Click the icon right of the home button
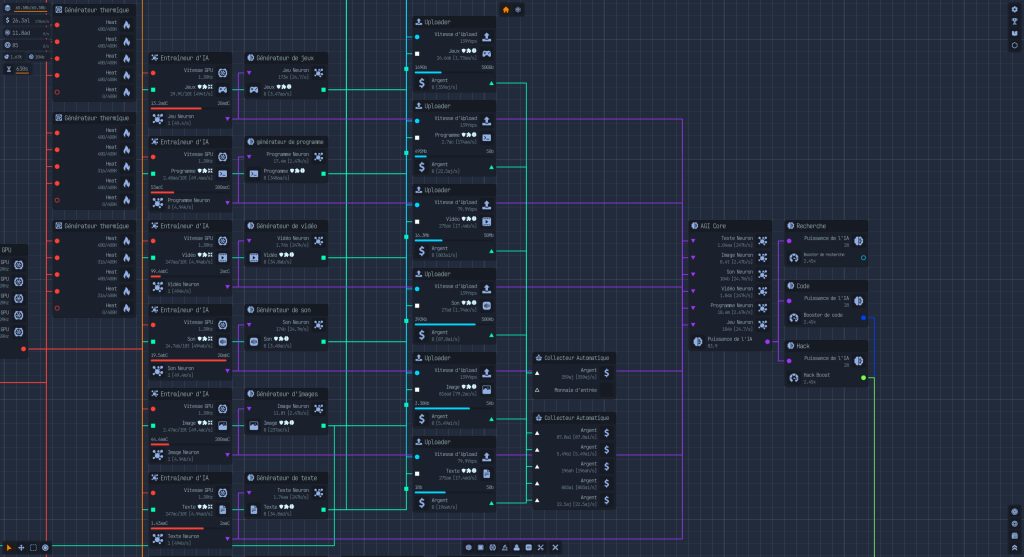 click(x=518, y=10)
